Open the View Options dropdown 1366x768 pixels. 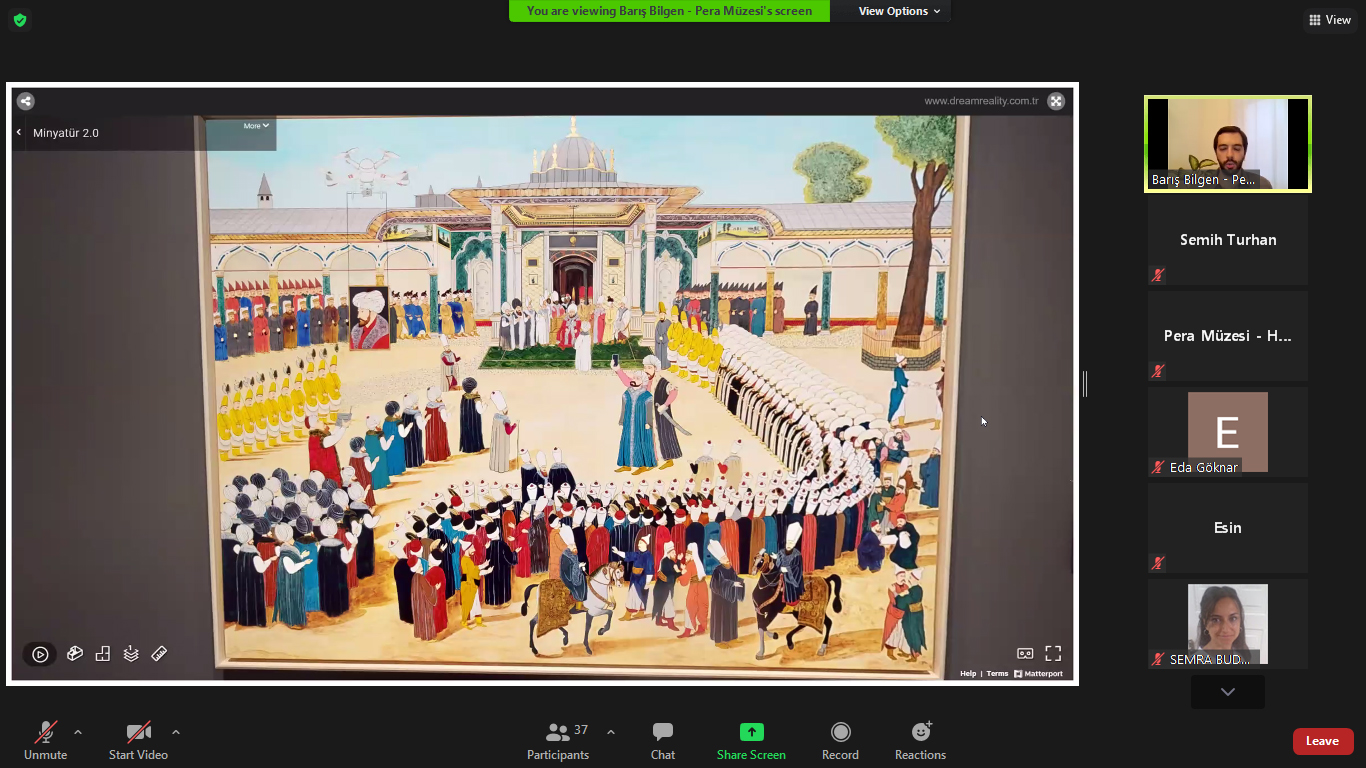click(x=899, y=11)
